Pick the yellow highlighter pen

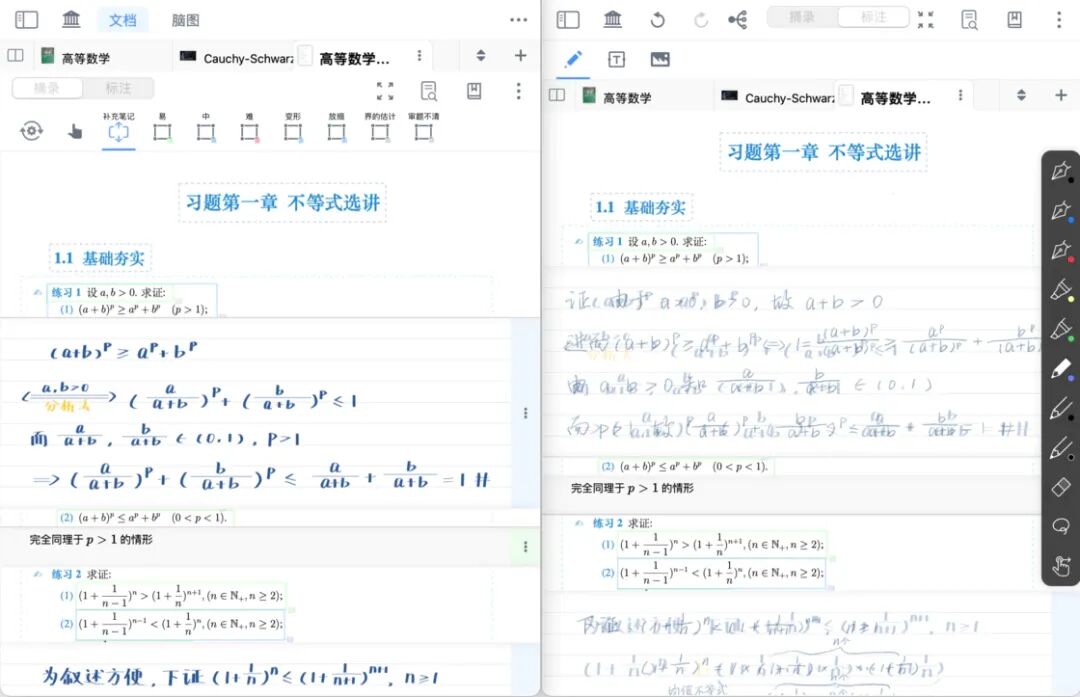coord(1061,291)
